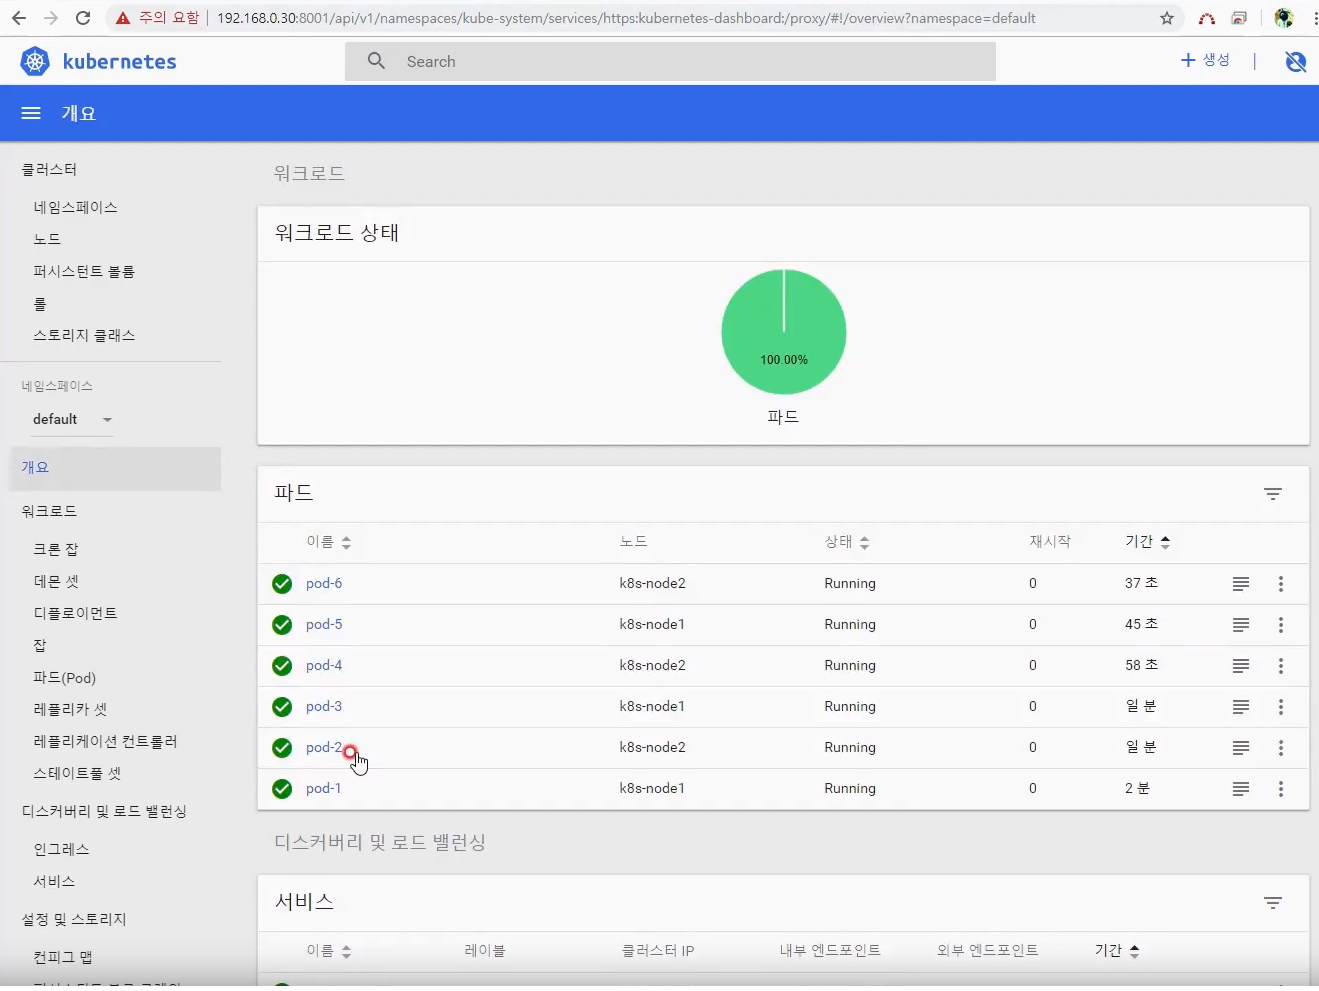Open three-dot actions menu for pod-3

pos(1280,707)
